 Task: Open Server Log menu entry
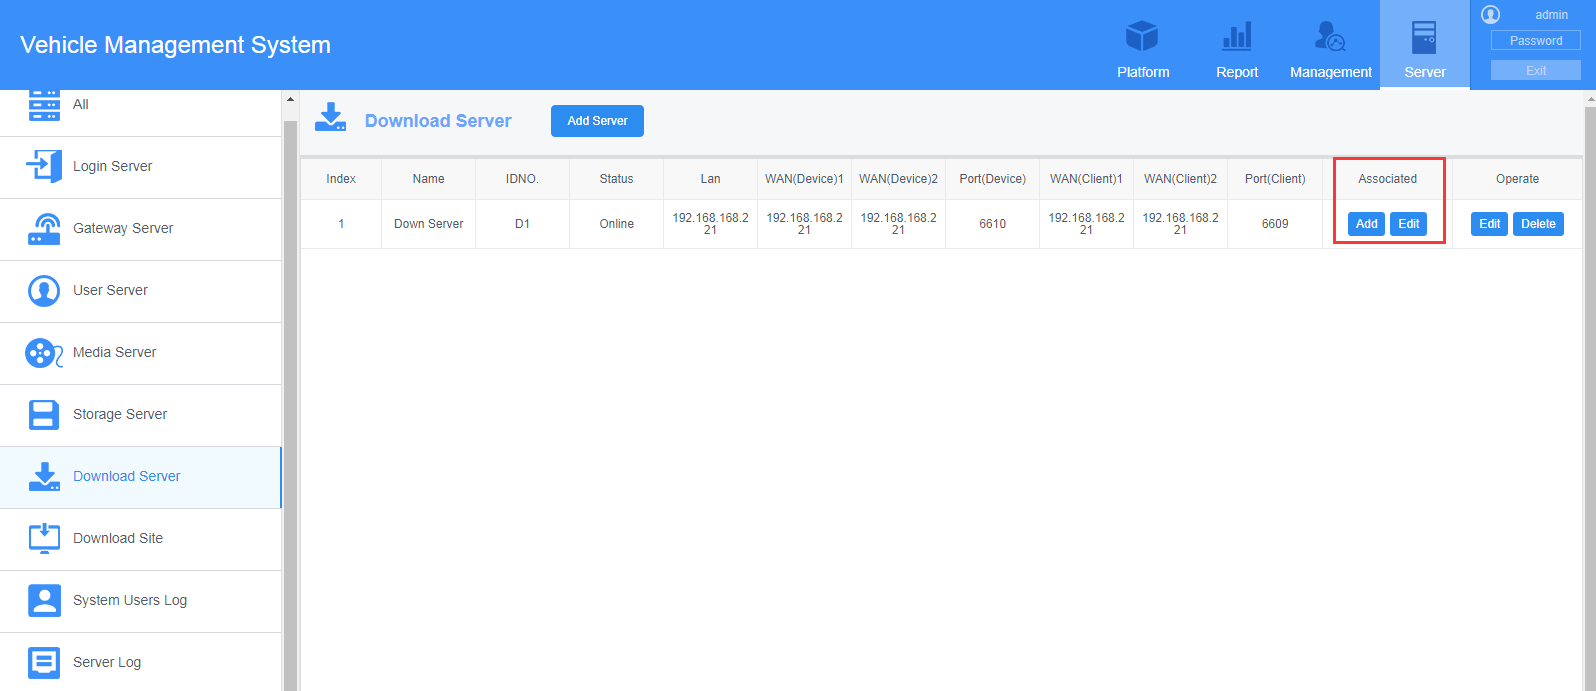(140, 662)
